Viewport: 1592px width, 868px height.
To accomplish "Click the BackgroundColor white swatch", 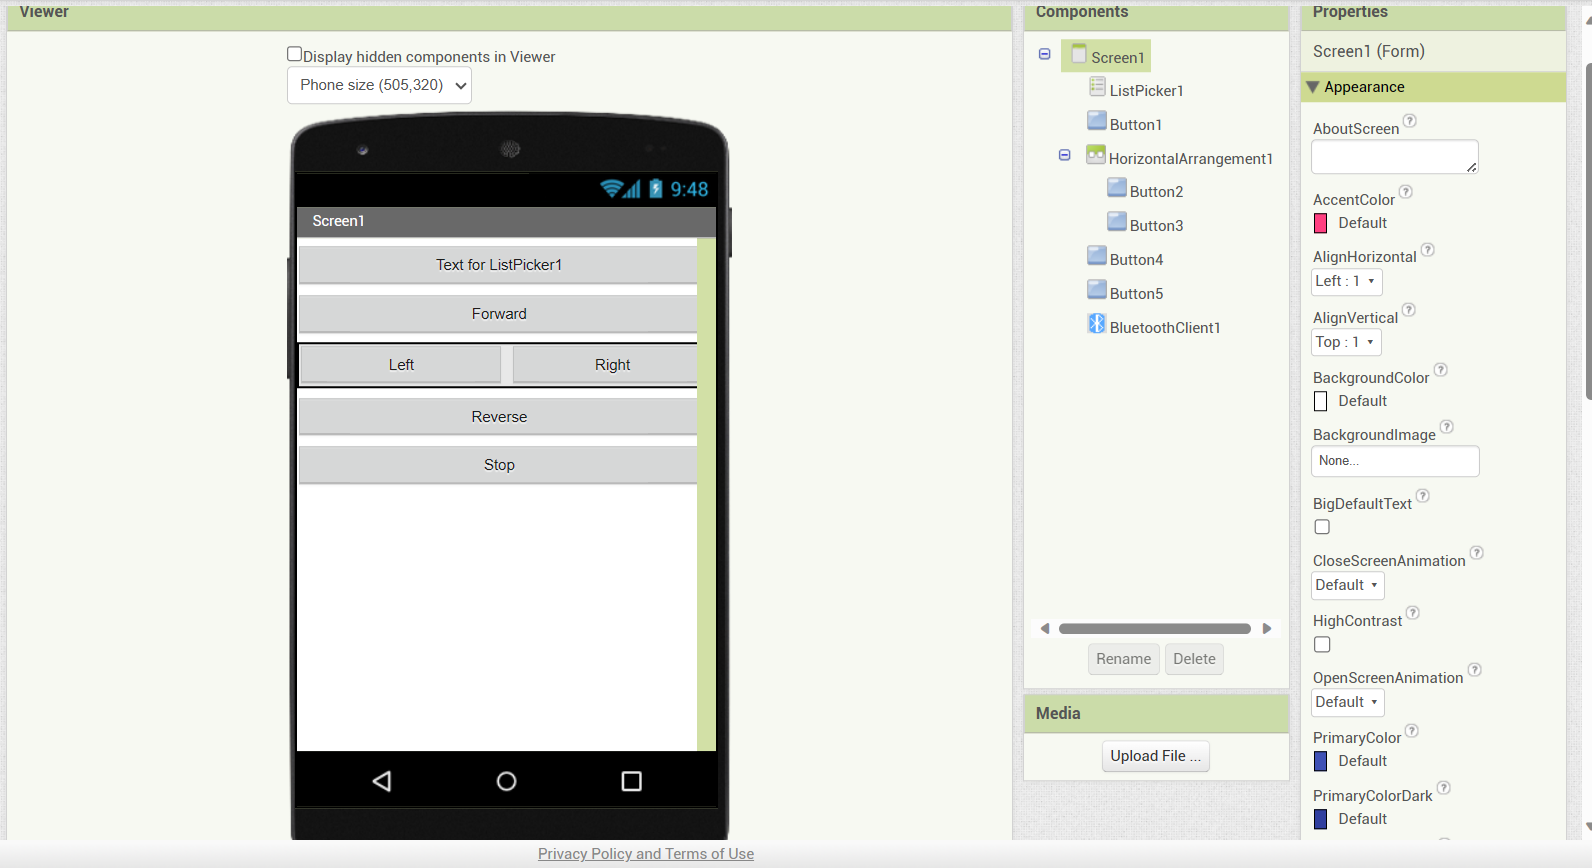I will tap(1320, 402).
